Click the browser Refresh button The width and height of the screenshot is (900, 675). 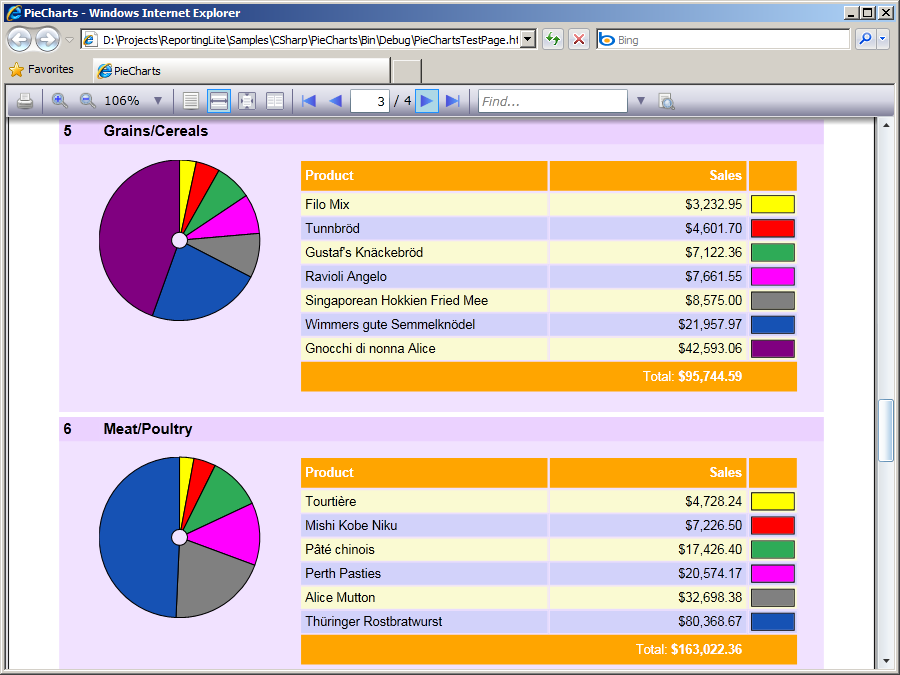552,40
